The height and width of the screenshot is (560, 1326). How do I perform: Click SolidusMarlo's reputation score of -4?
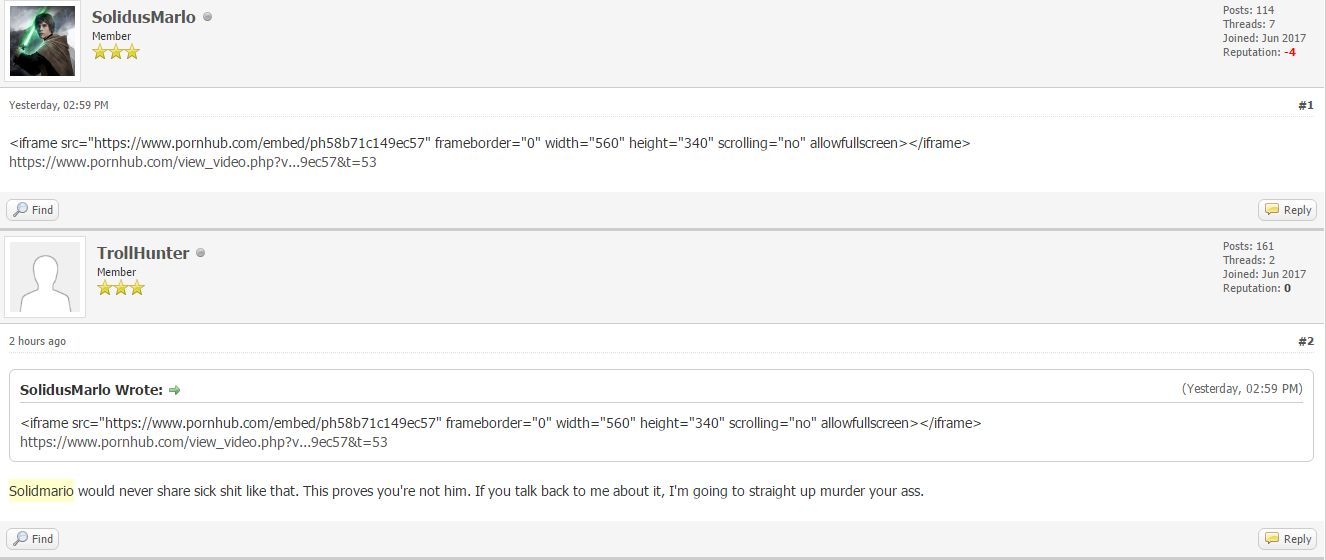pos(1290,52)
